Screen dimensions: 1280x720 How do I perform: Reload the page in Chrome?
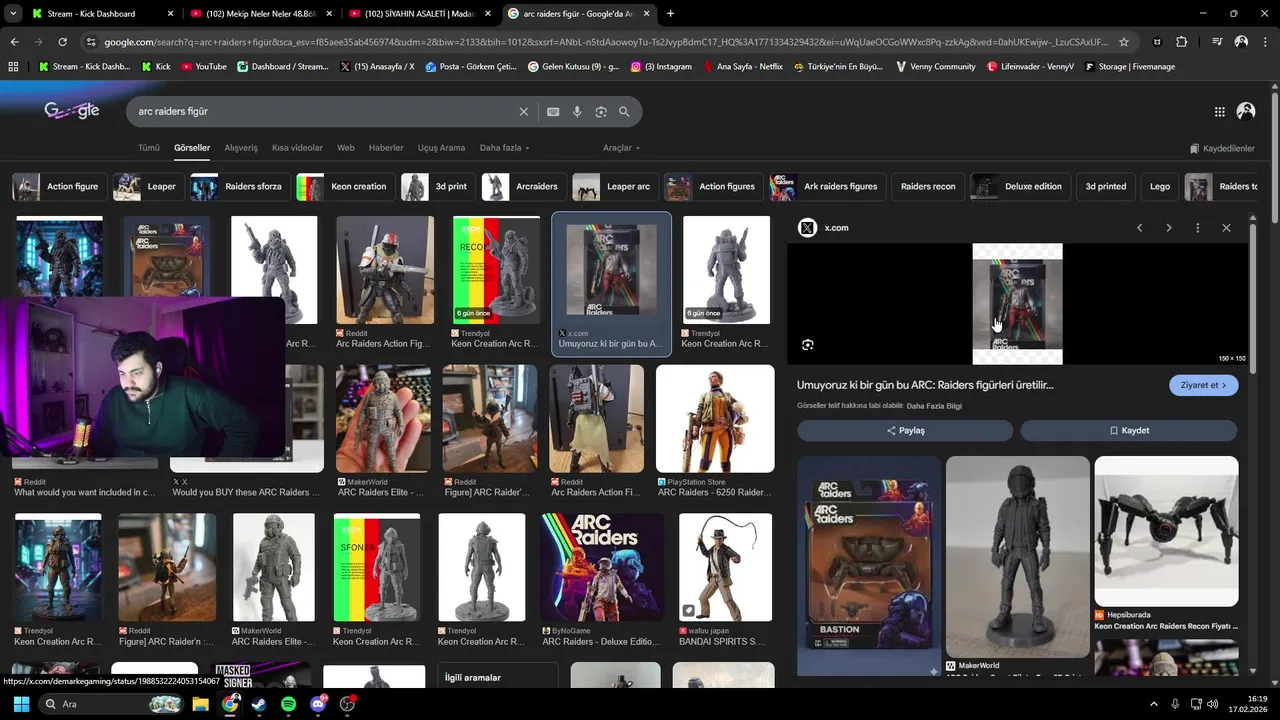(62, 42)
